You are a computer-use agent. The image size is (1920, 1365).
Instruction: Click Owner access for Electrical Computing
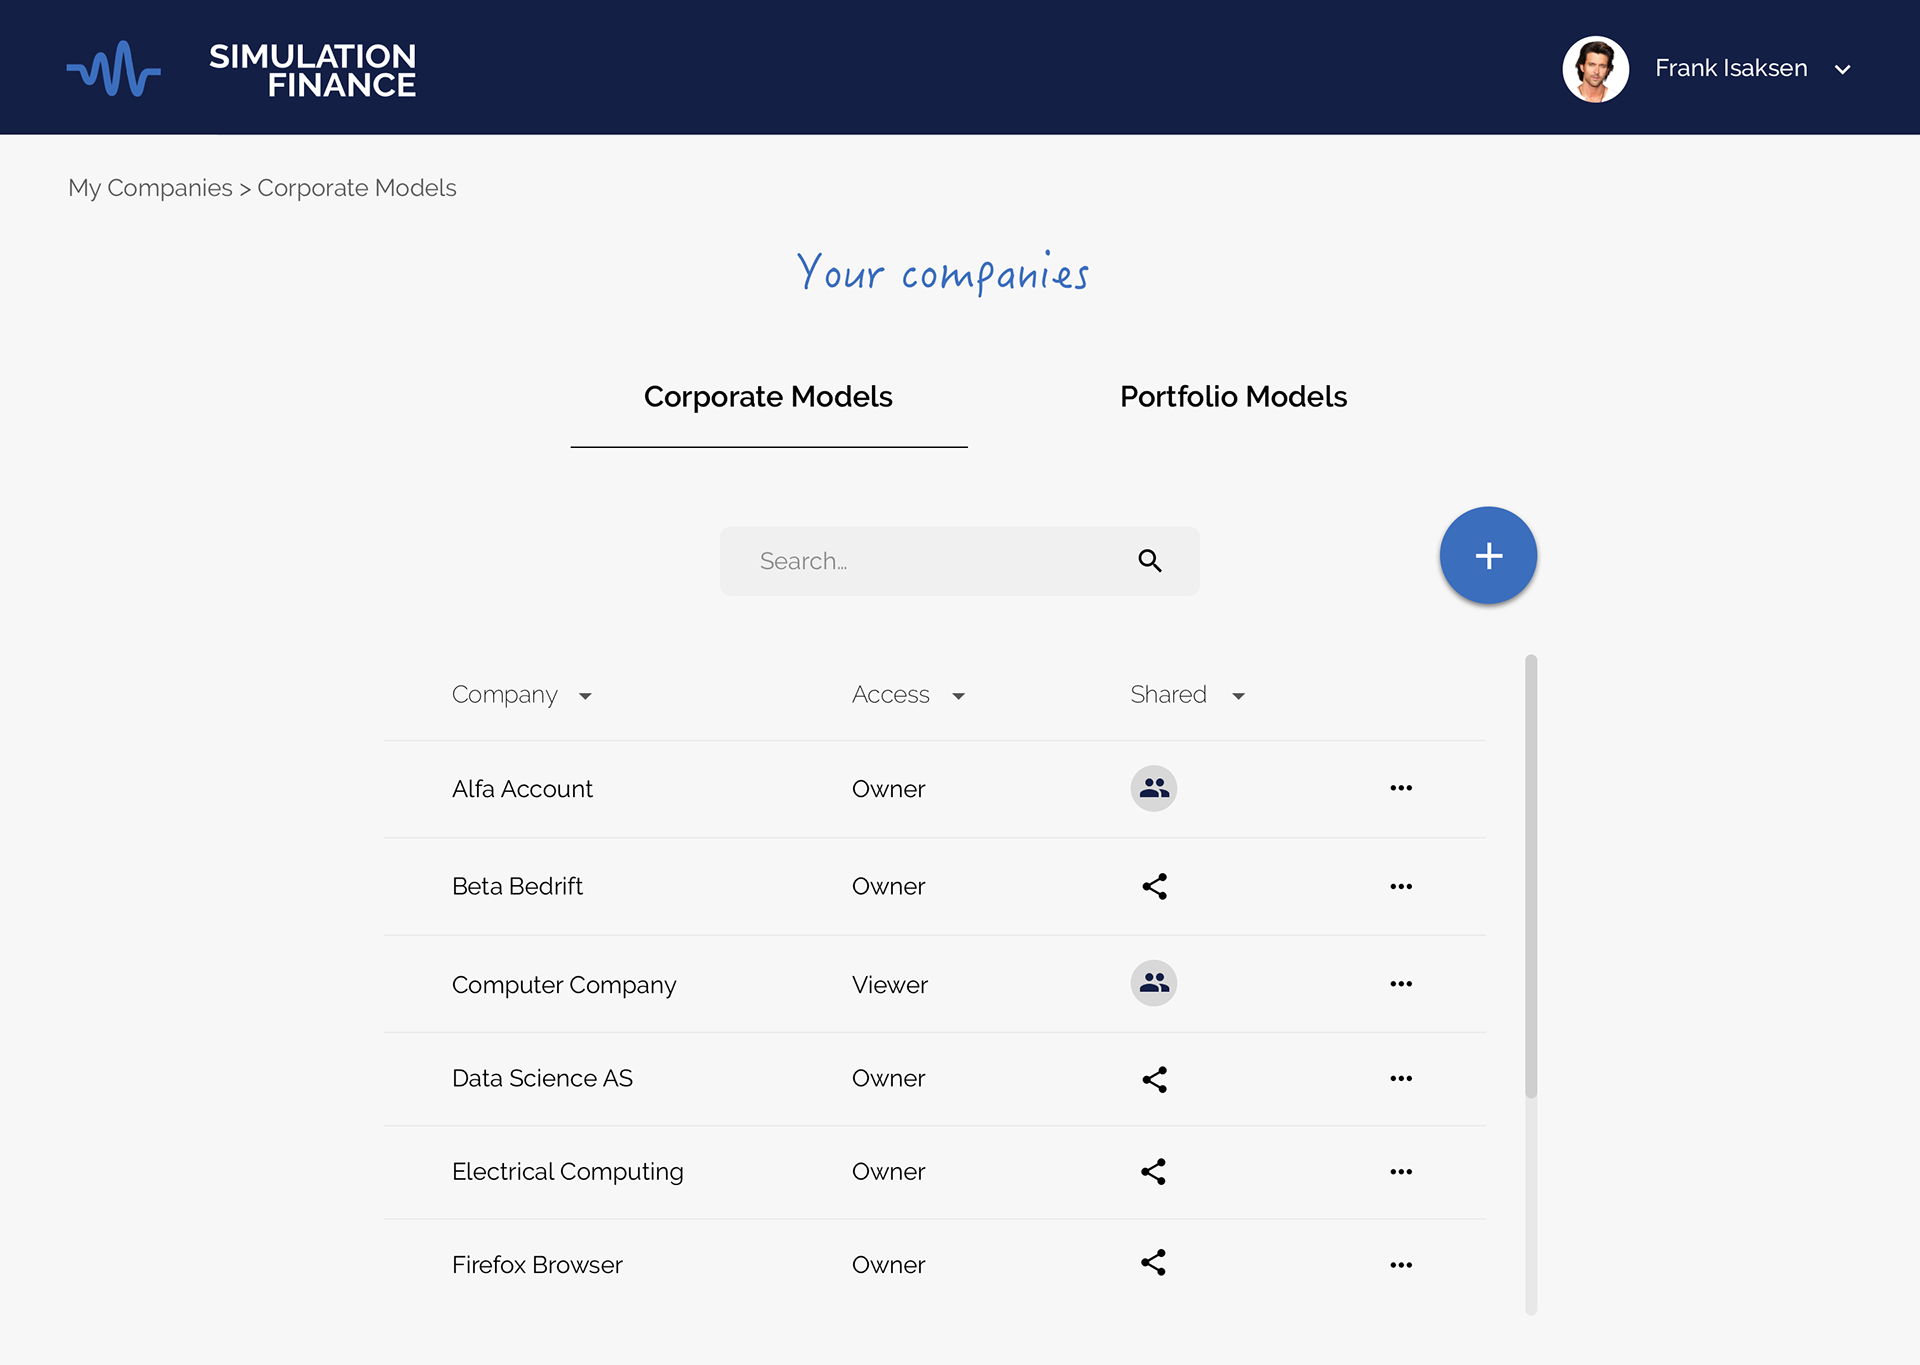pyautogui.click(x=888, y=1172)
